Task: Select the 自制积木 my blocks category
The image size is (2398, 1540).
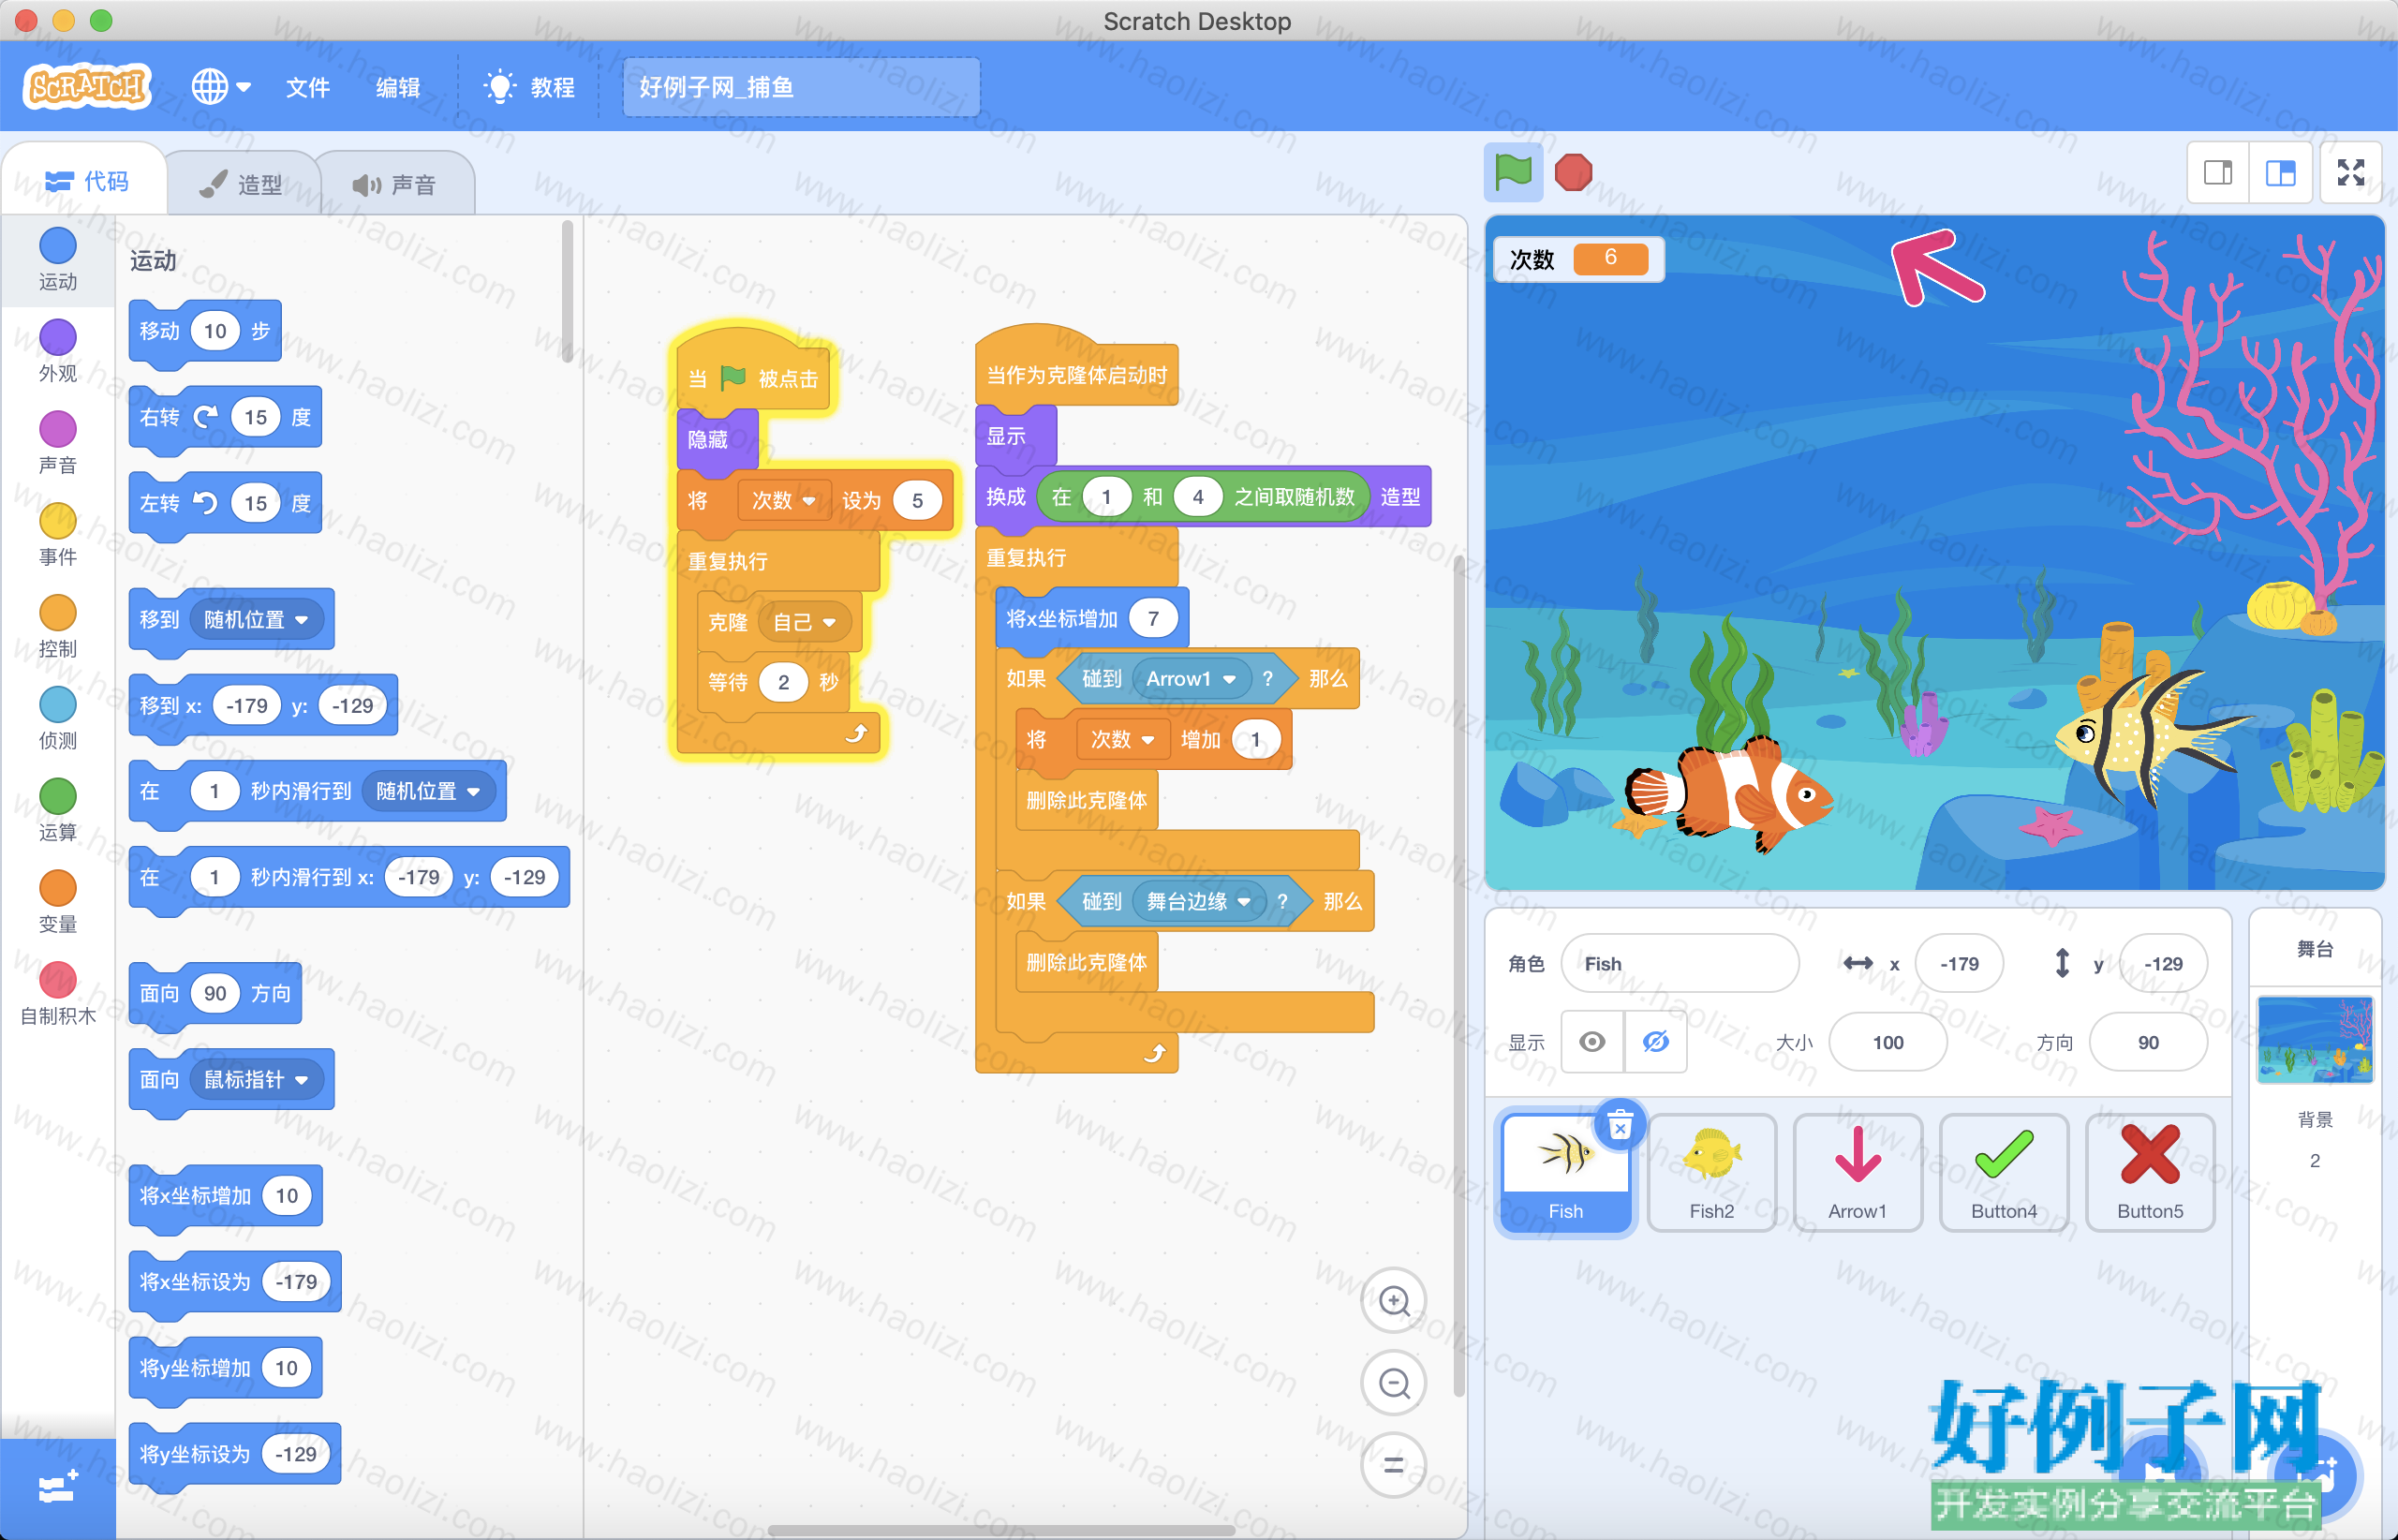Action: (x=57, y=993)
